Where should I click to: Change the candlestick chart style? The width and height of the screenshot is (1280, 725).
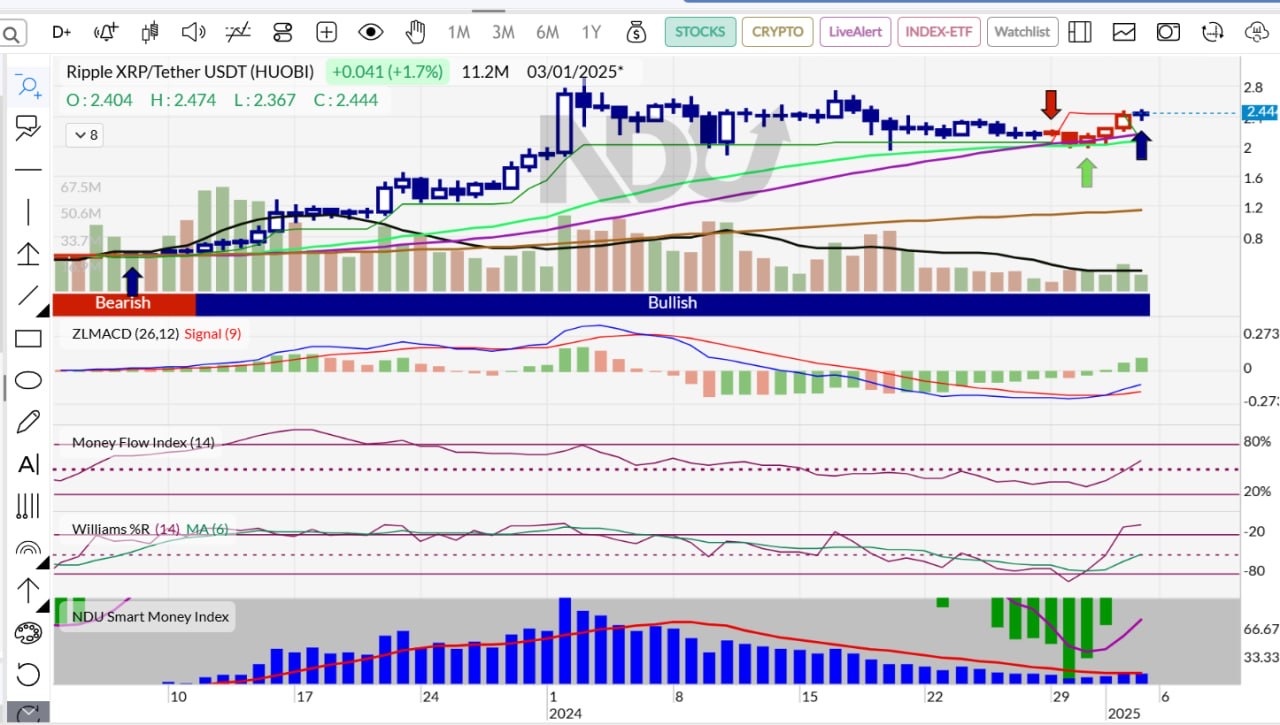click(x=150, y=32)
